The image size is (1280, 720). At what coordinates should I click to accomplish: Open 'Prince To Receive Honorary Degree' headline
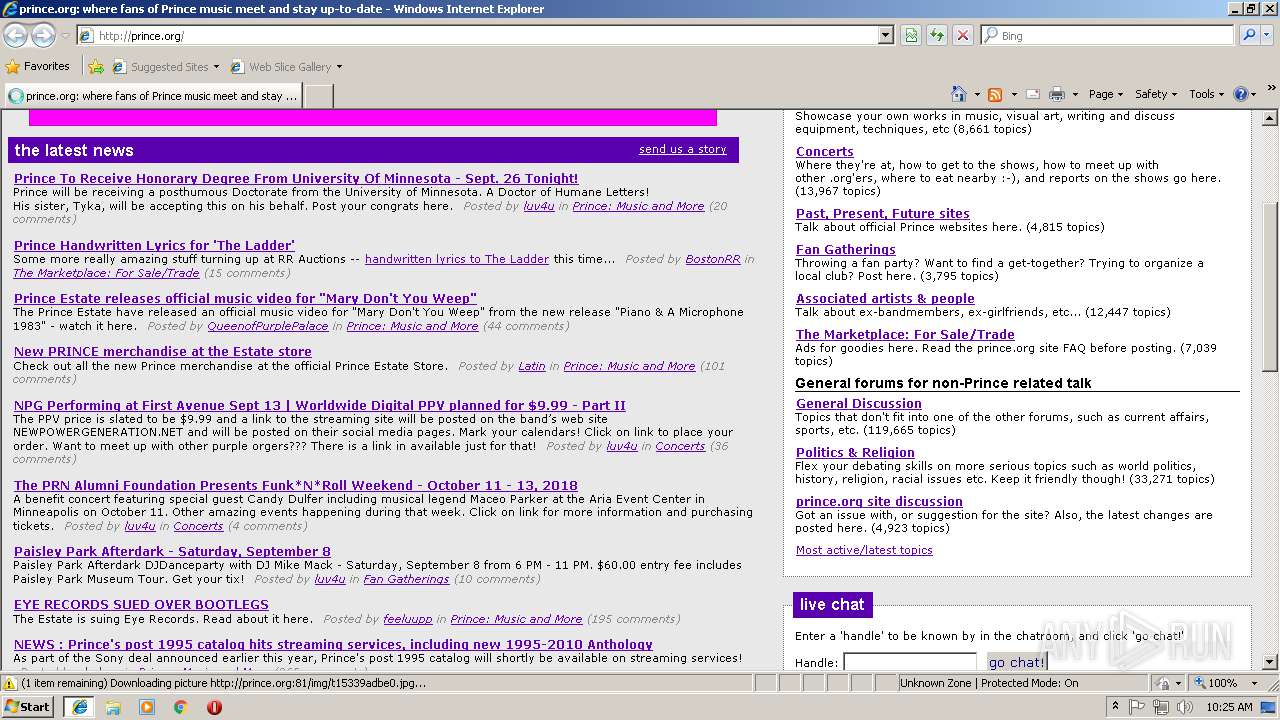point(296,178)
